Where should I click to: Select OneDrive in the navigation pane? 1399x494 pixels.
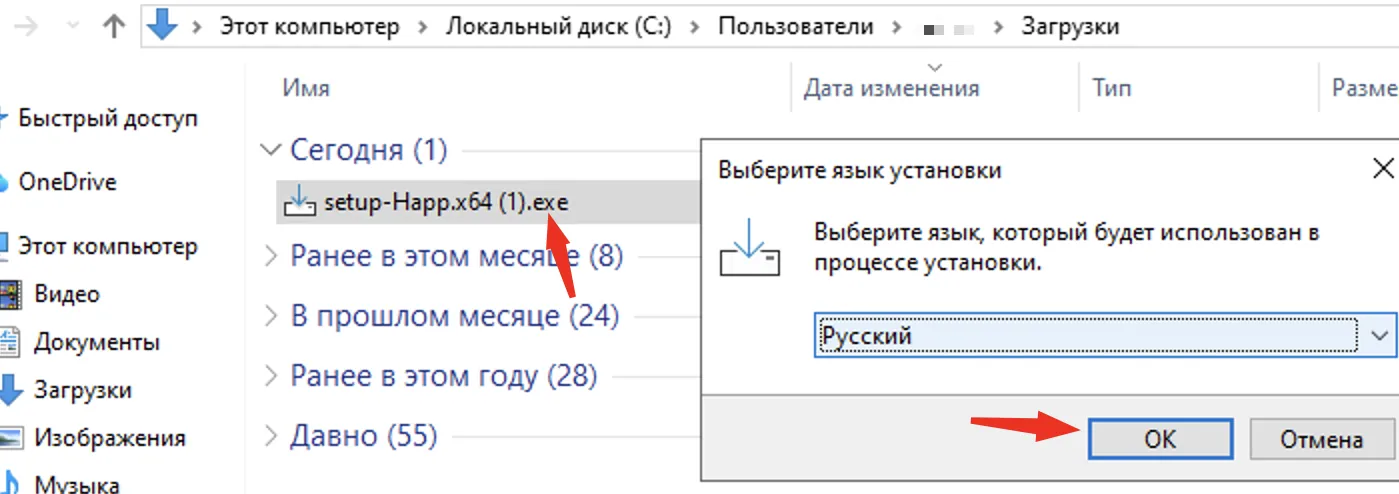click(x=67, y=182)
